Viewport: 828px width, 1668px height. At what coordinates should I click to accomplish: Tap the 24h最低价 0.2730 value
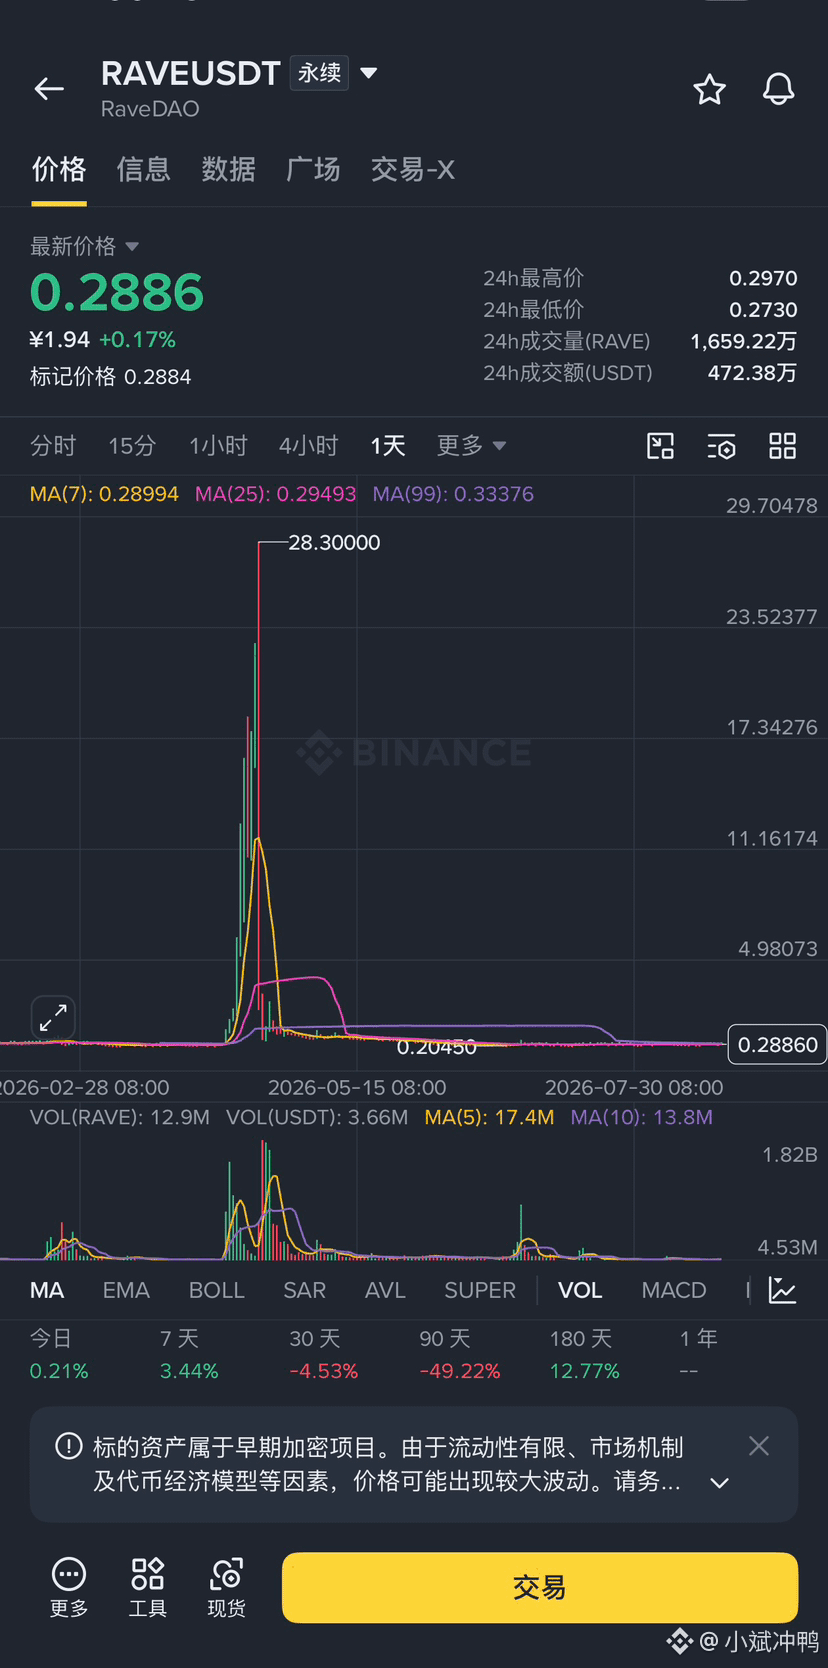point(763,310)
